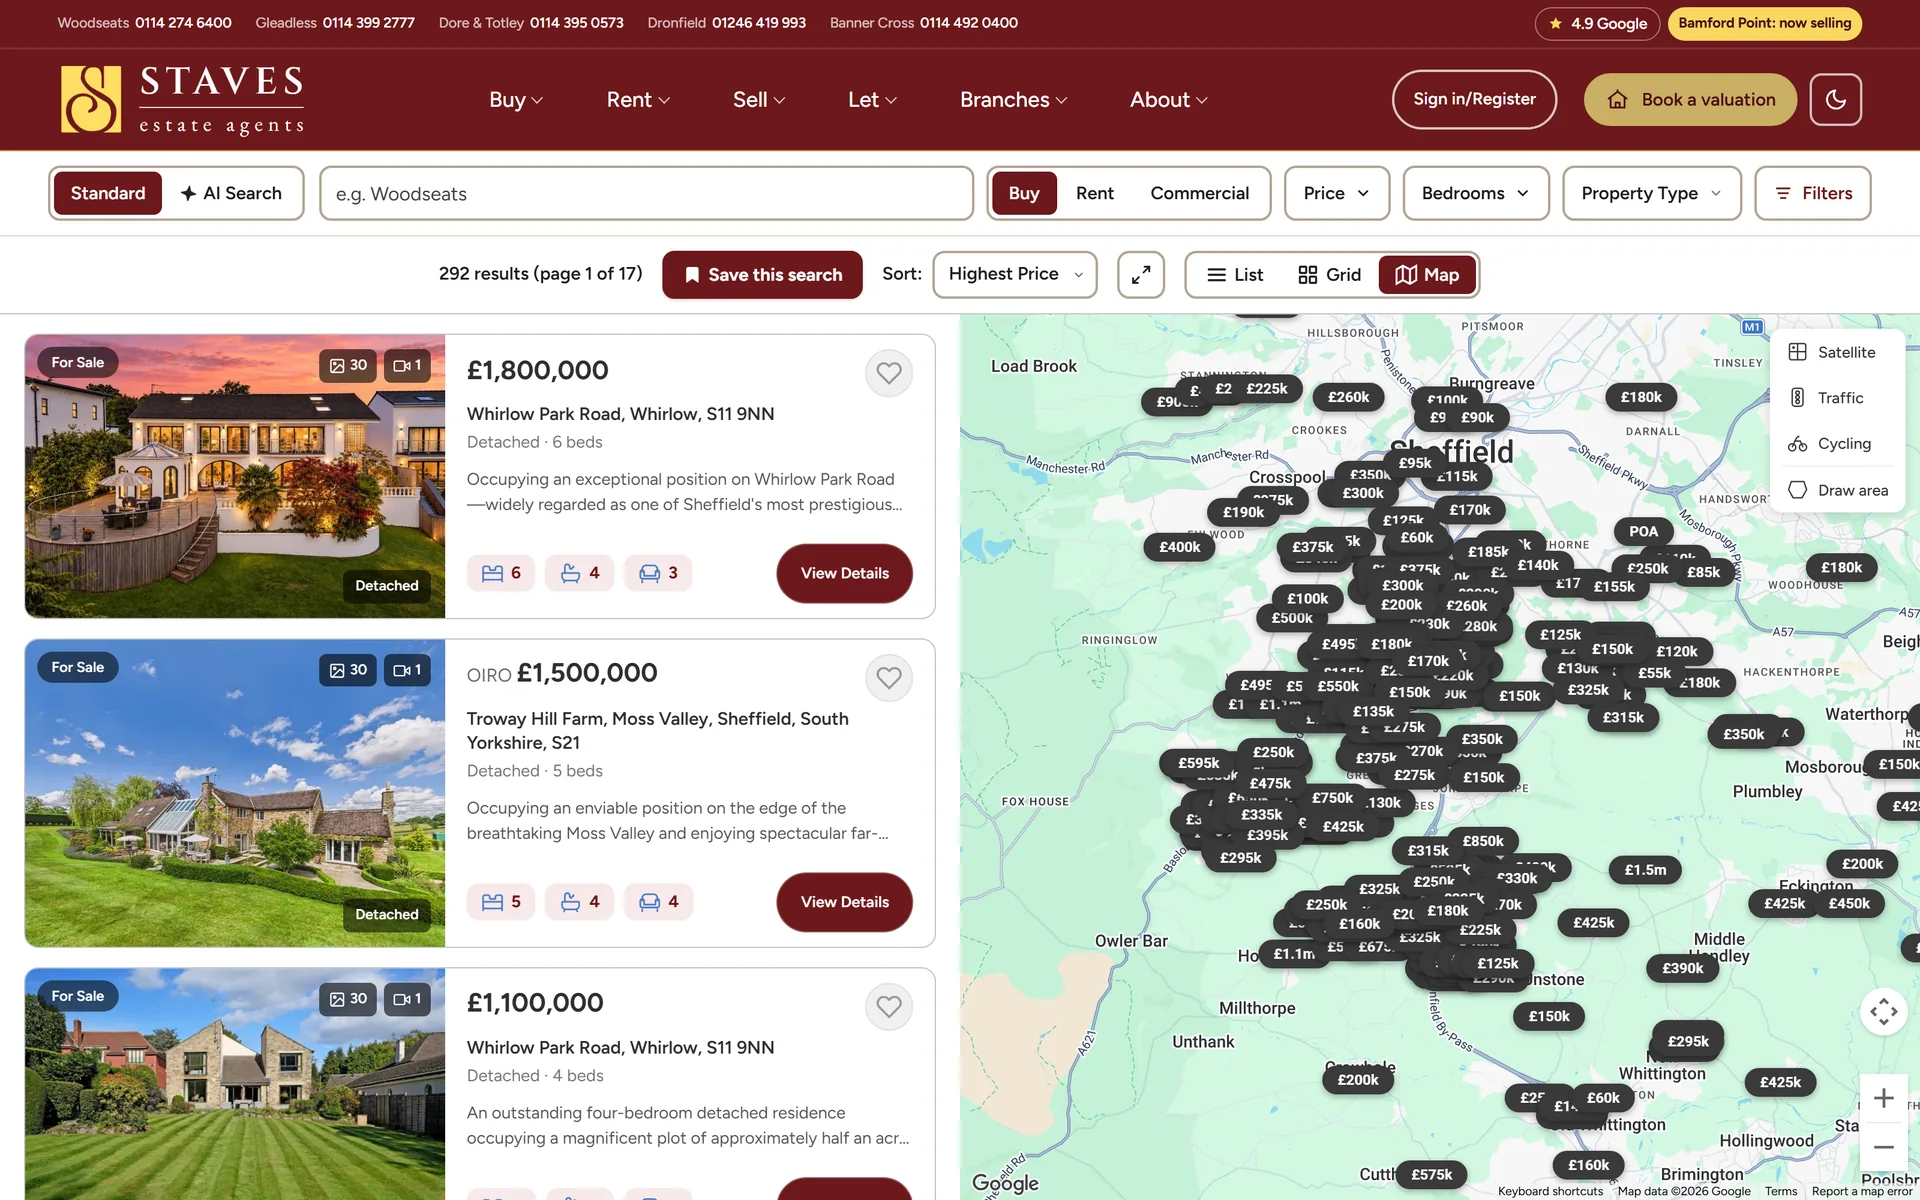The image size is (1920, 1200).
Task: Switch to Grid view
Action: click(1329, 275)
